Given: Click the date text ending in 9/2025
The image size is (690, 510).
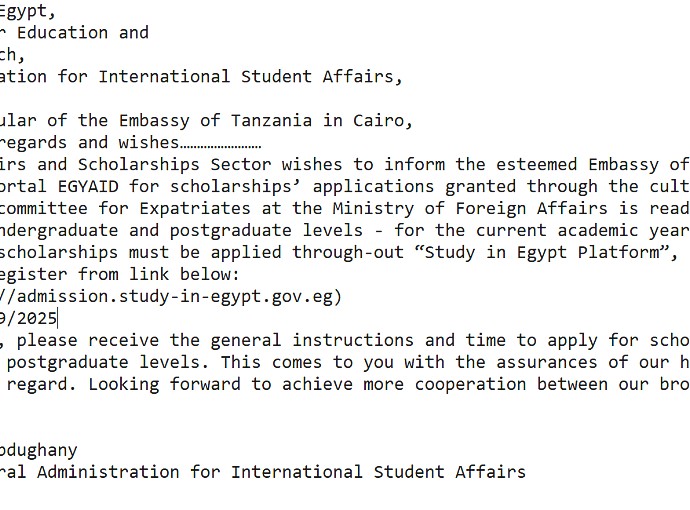Looking at the screenshot, I should pos(28,318).
